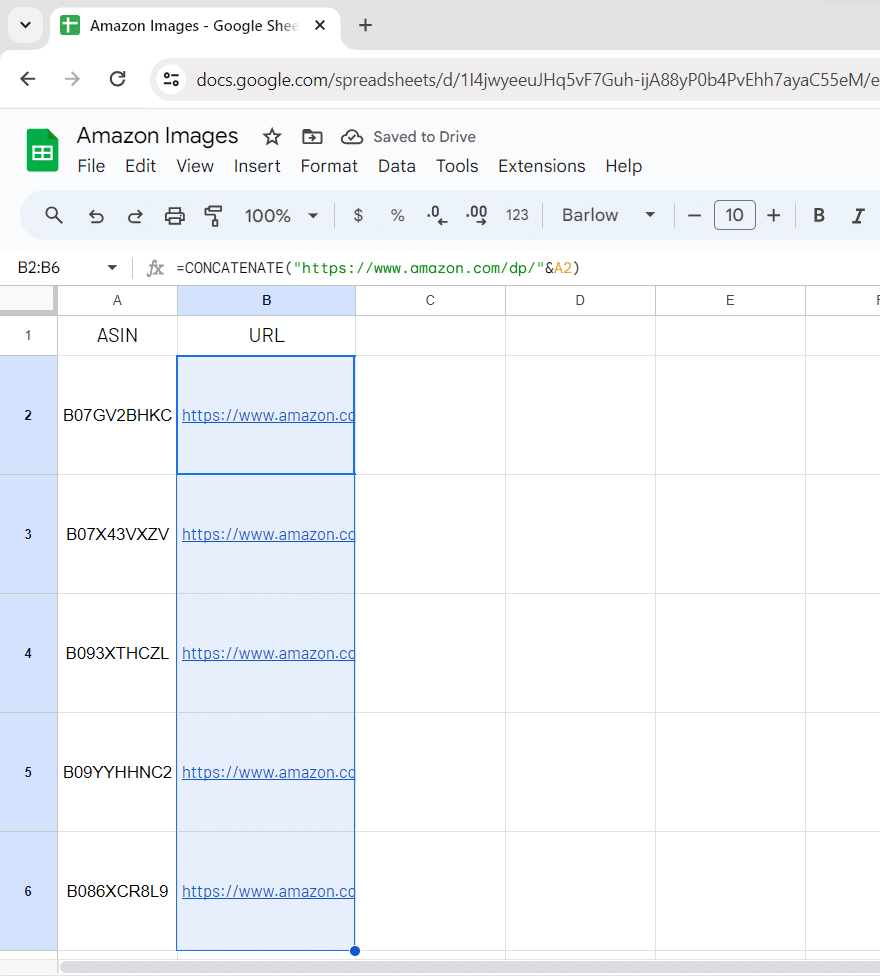Viewport: 880px width, 976px height.
Task: Format selection as currency
Action: point(358,215)
